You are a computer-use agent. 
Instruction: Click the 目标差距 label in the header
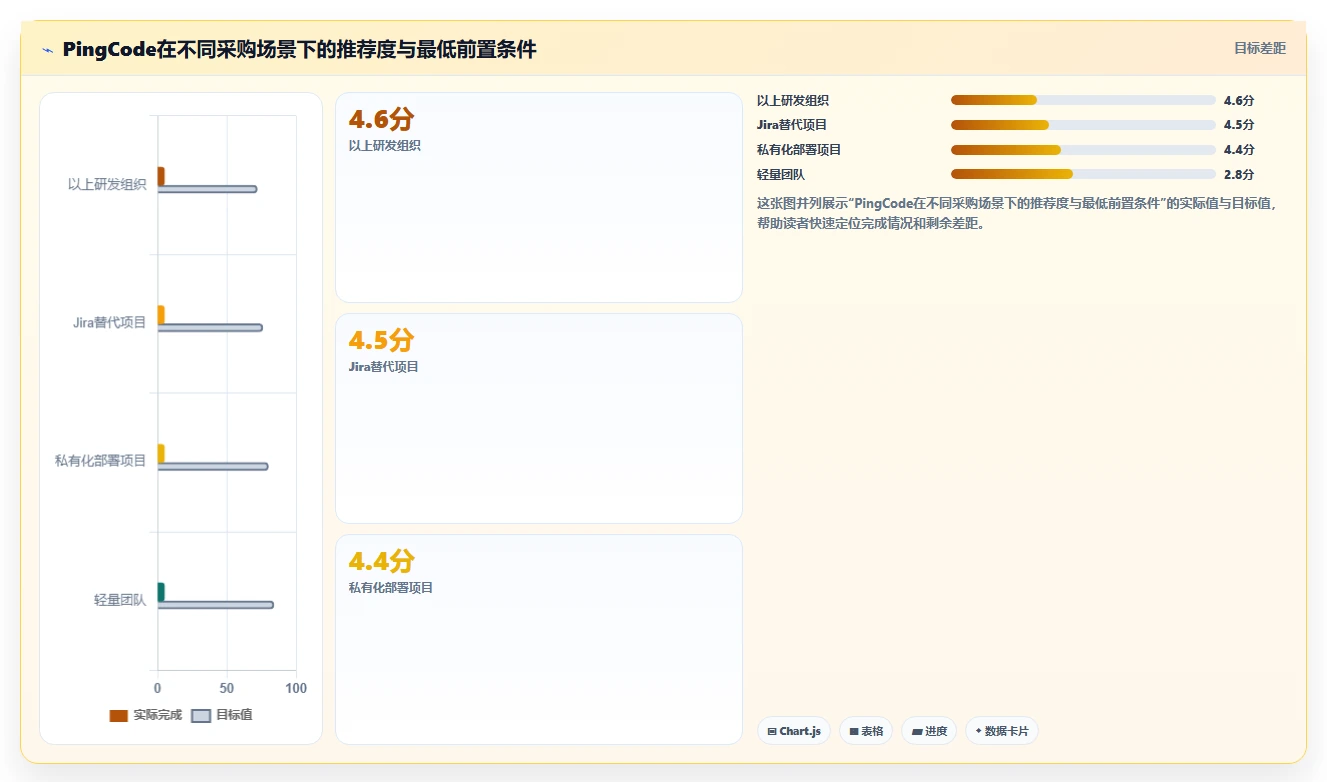(1259, 48)
